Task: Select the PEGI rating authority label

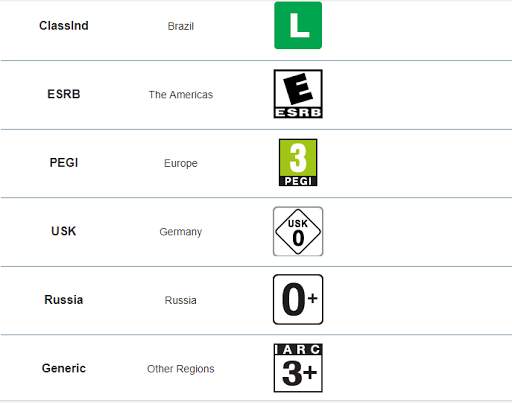Action: tap(64, 163)
